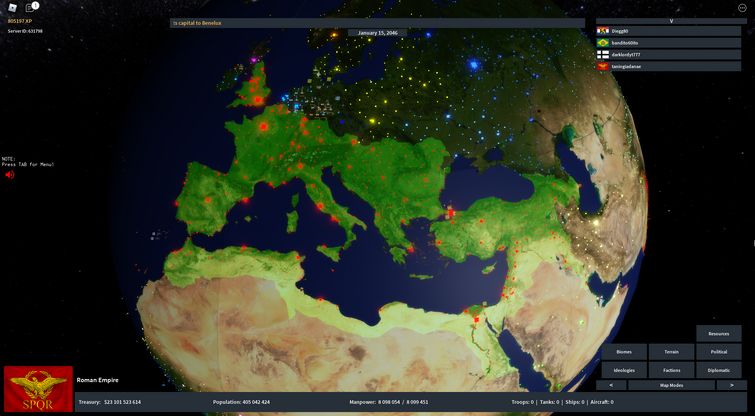Open the Roblox menu logo icon
The height and width of the screenshot is (416, 755).
coord(13,7)
